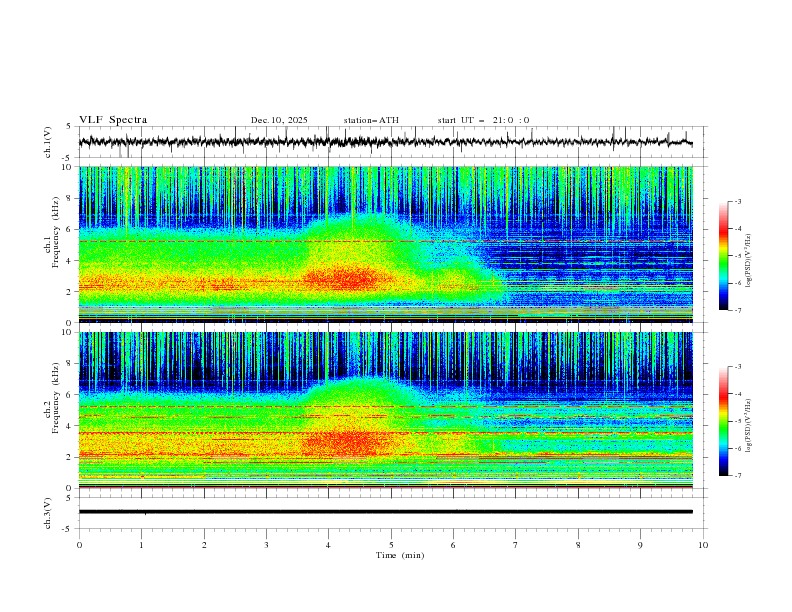Click time axis tick label '0'
The image size is (792, 612).
click(79, 545)
